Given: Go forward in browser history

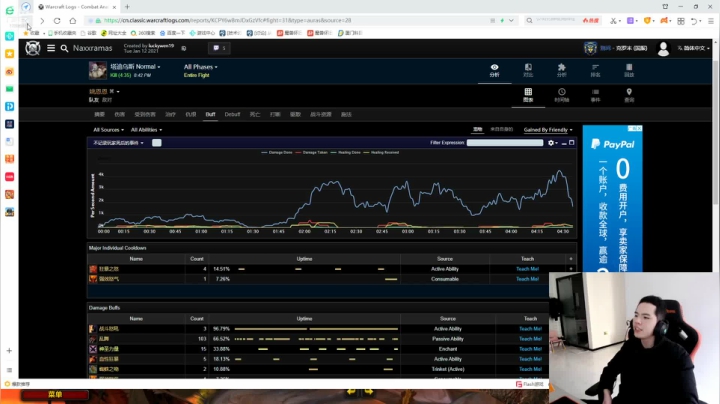Looking at the screenshot, I should [42, 21].
